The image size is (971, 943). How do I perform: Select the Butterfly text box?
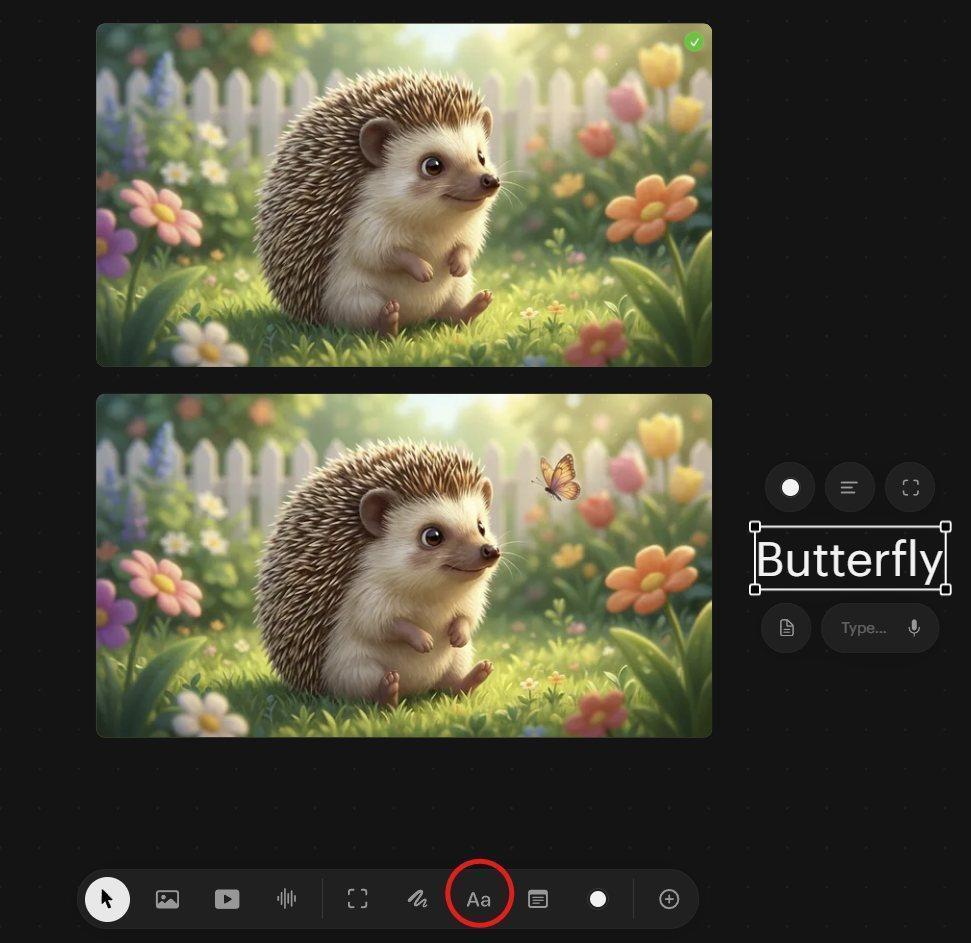(x=850, y=558)
